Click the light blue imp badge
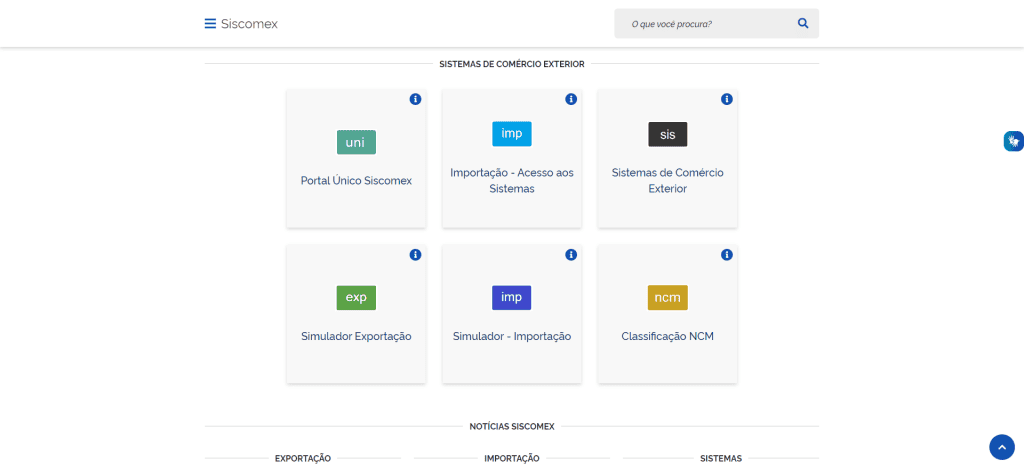This screenshot has width=1024, height=469. [x=511, y=134]
